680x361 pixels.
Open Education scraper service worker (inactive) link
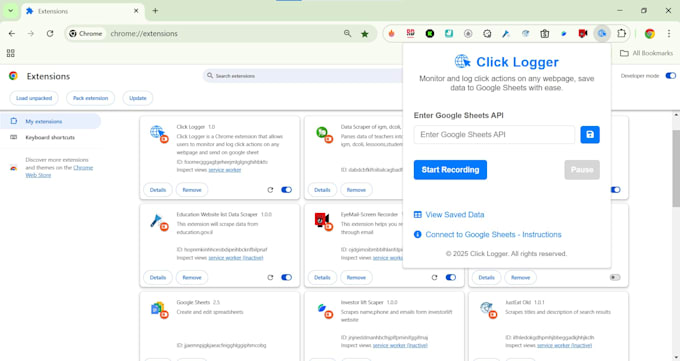[x=236, y=258]
